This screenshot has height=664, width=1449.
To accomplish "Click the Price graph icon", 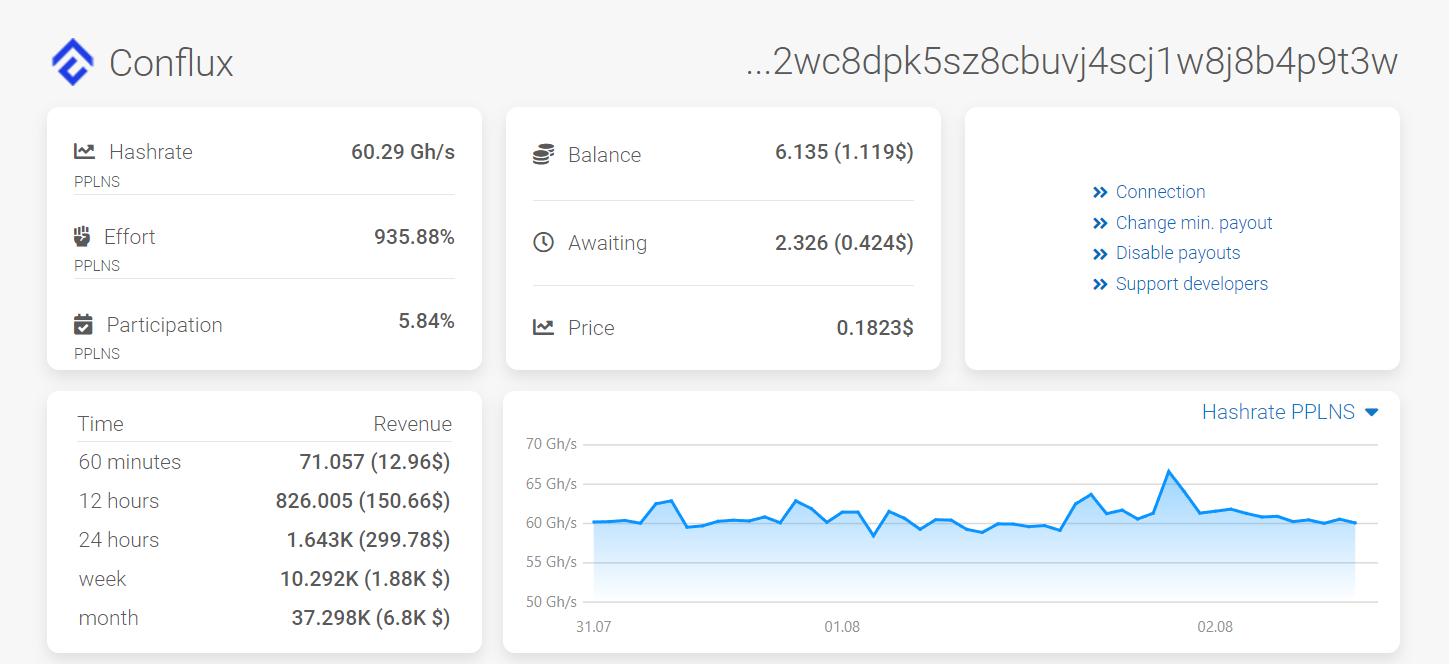I will pyautogui.click(x=542, y=327).
